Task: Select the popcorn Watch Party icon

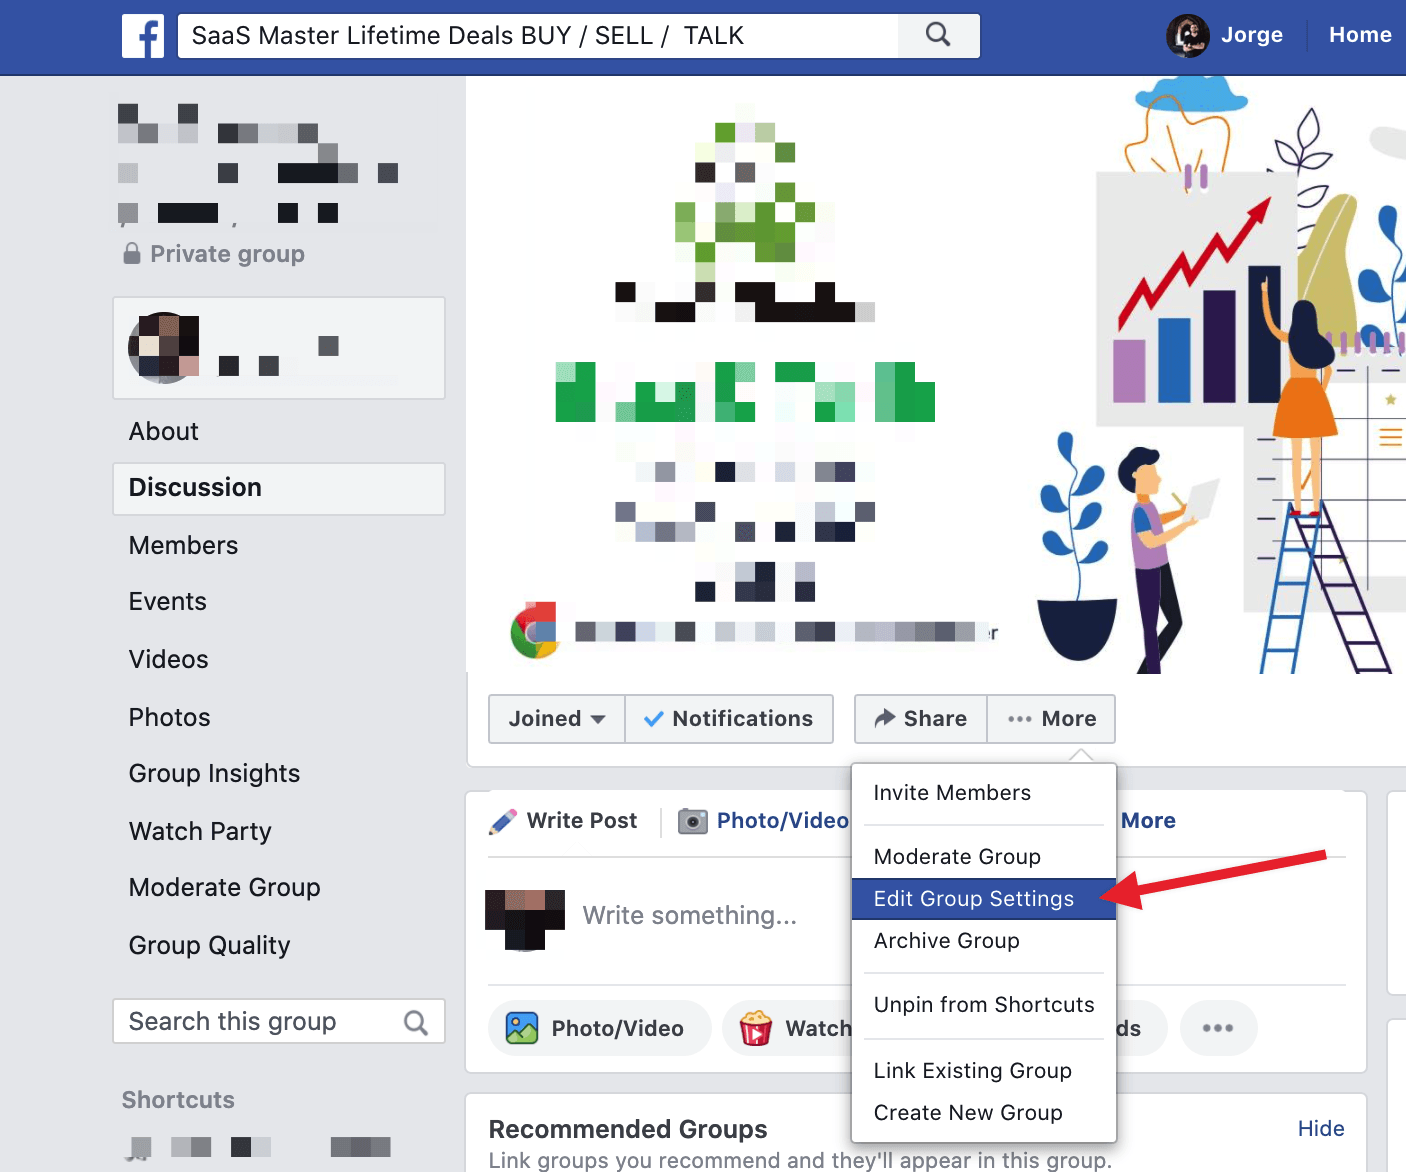Action: (755, 1028)
